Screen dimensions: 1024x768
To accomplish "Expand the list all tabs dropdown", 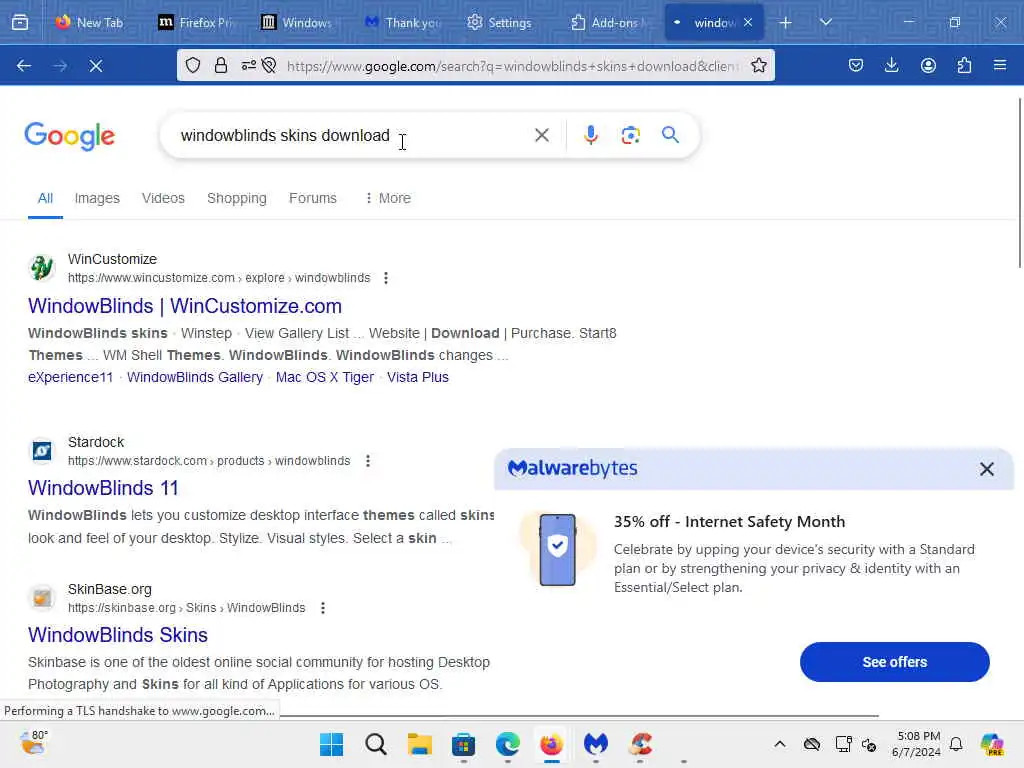I will tap(826, 22).
